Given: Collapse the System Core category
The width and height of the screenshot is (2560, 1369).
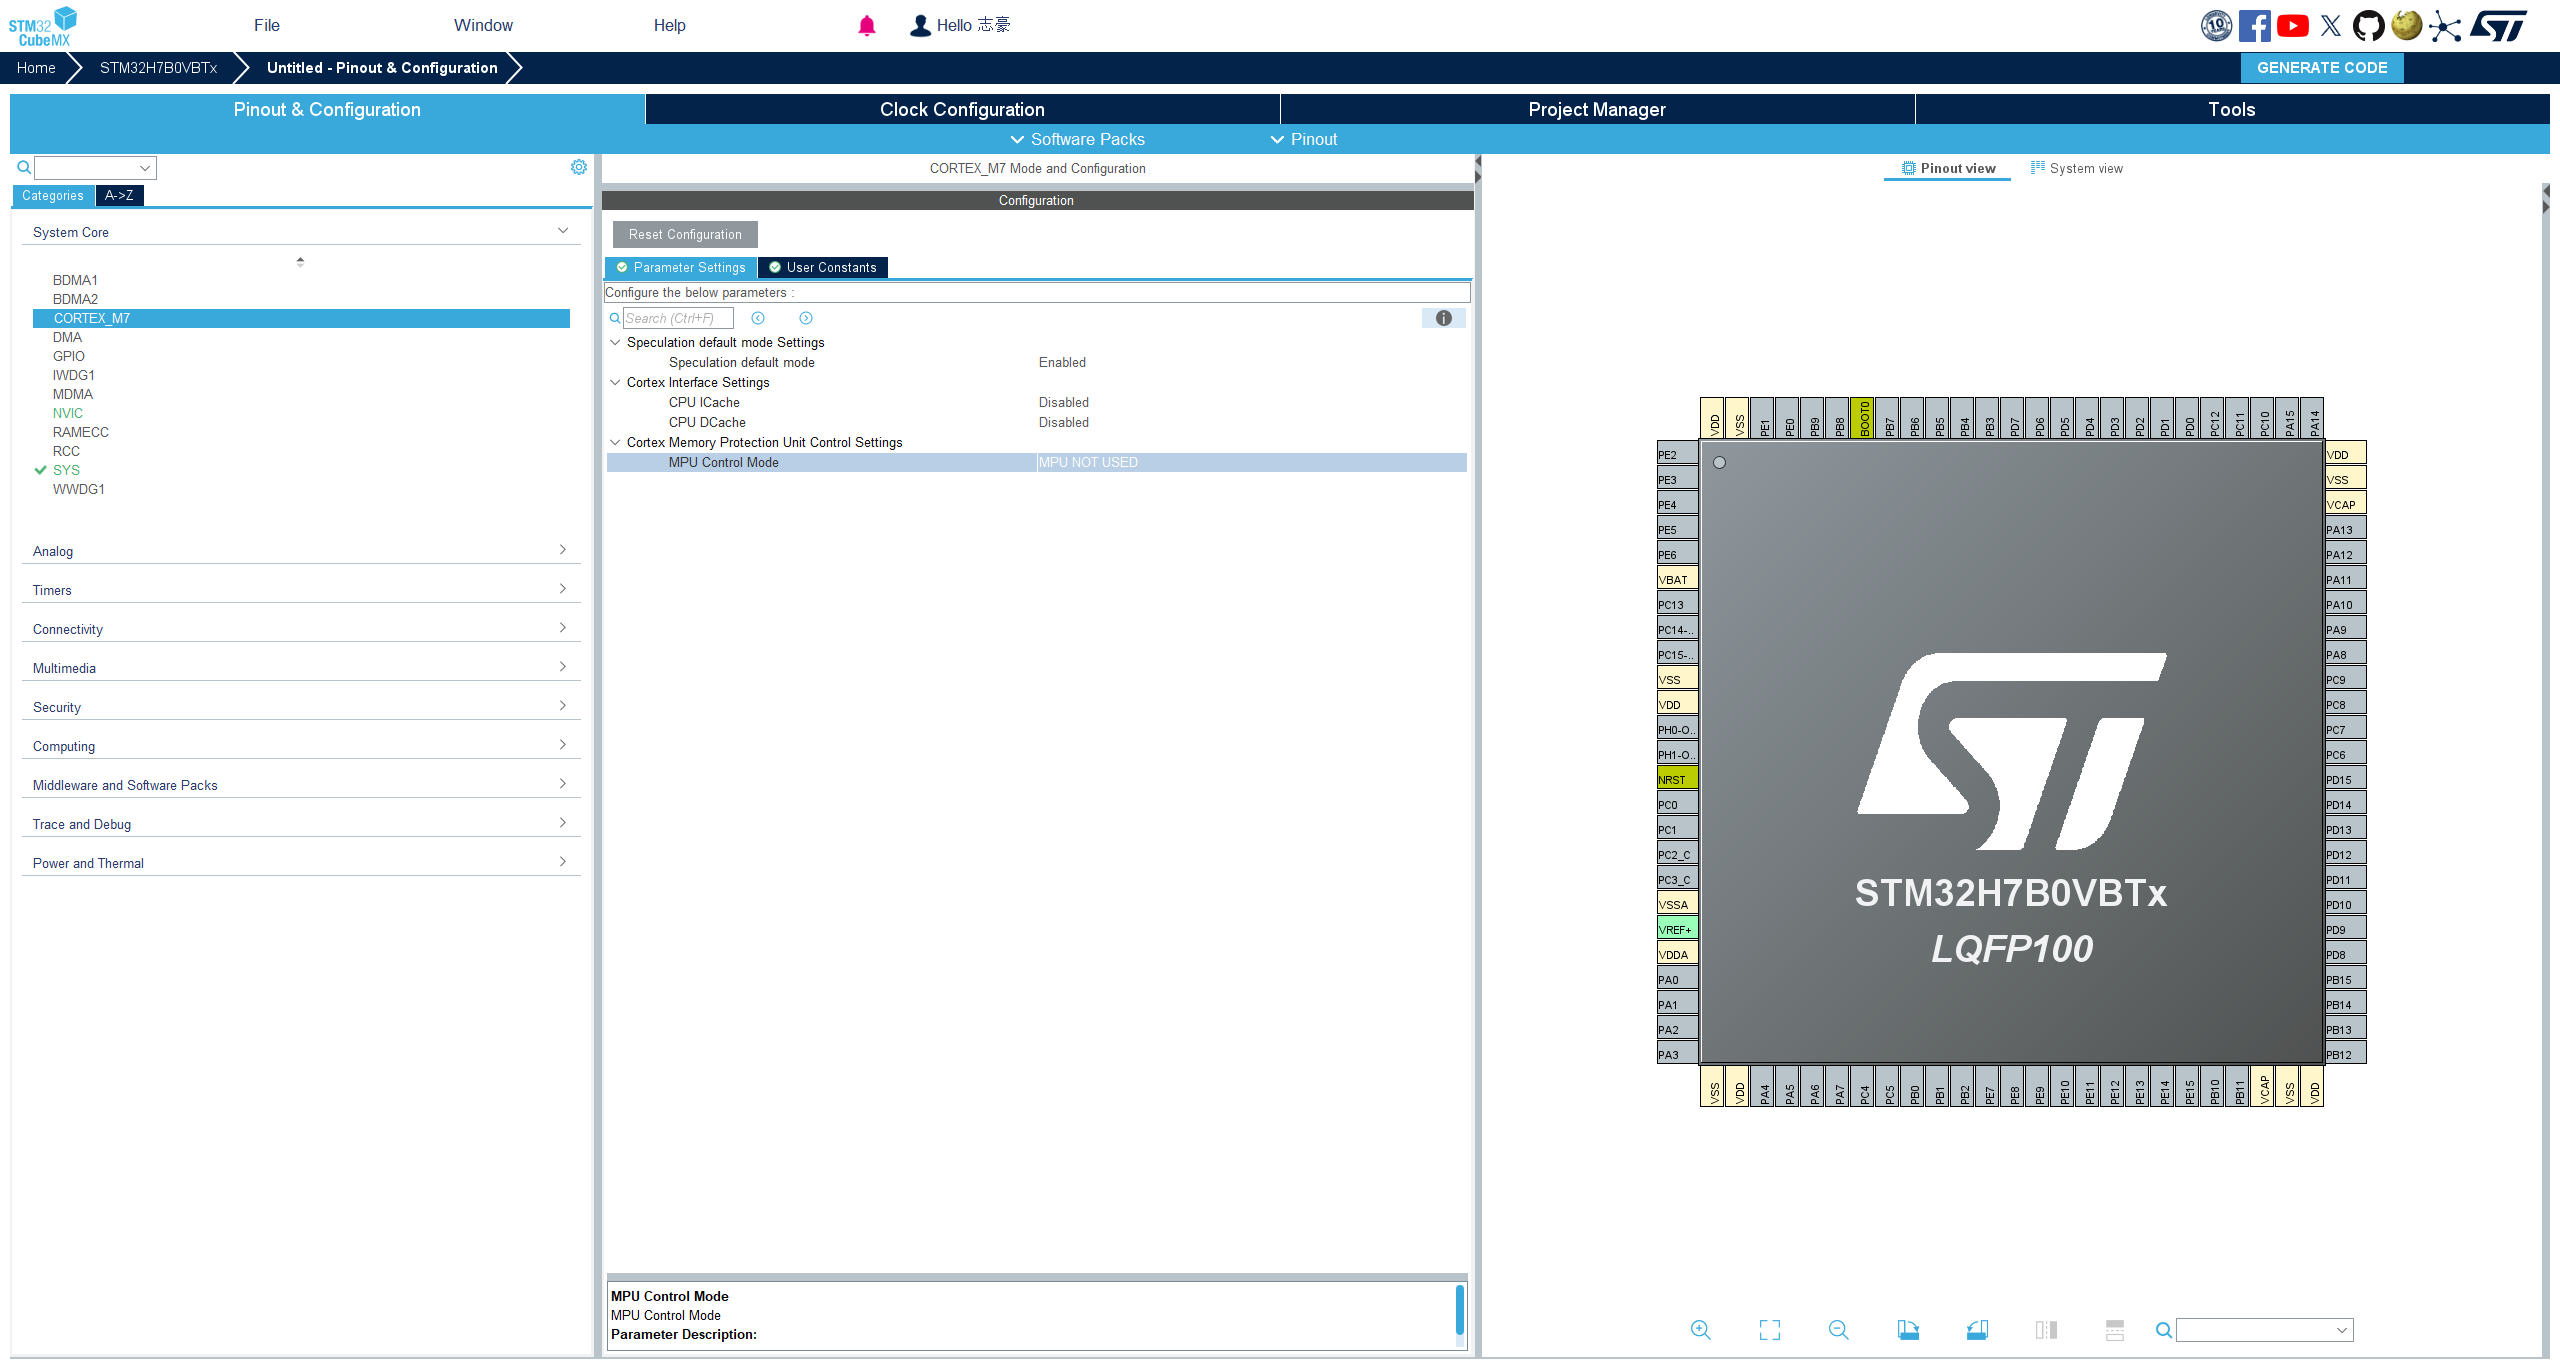Looking at the screenshot, I should tap(562, 229).
